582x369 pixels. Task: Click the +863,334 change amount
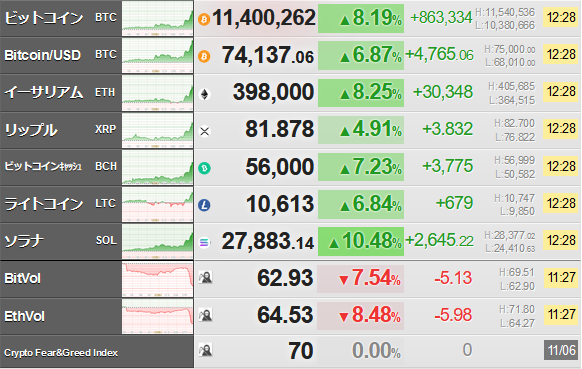[441, 17]
